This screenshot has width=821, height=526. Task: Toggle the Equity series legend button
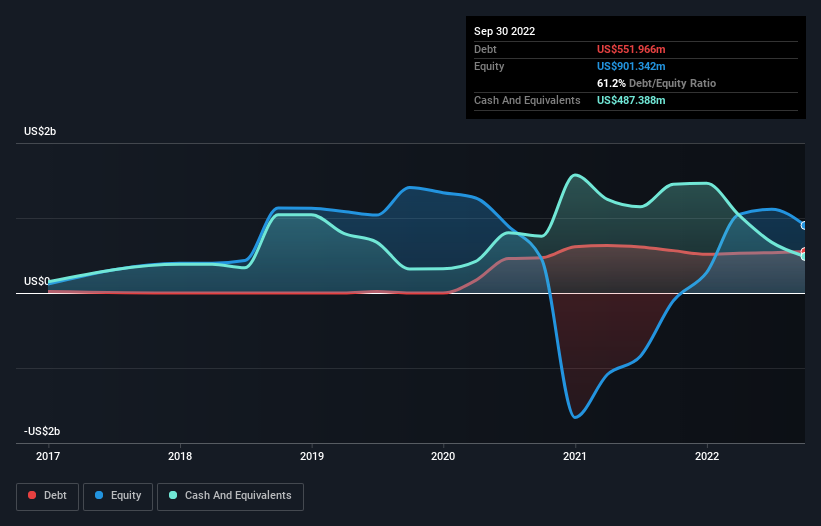pos(118,496)
